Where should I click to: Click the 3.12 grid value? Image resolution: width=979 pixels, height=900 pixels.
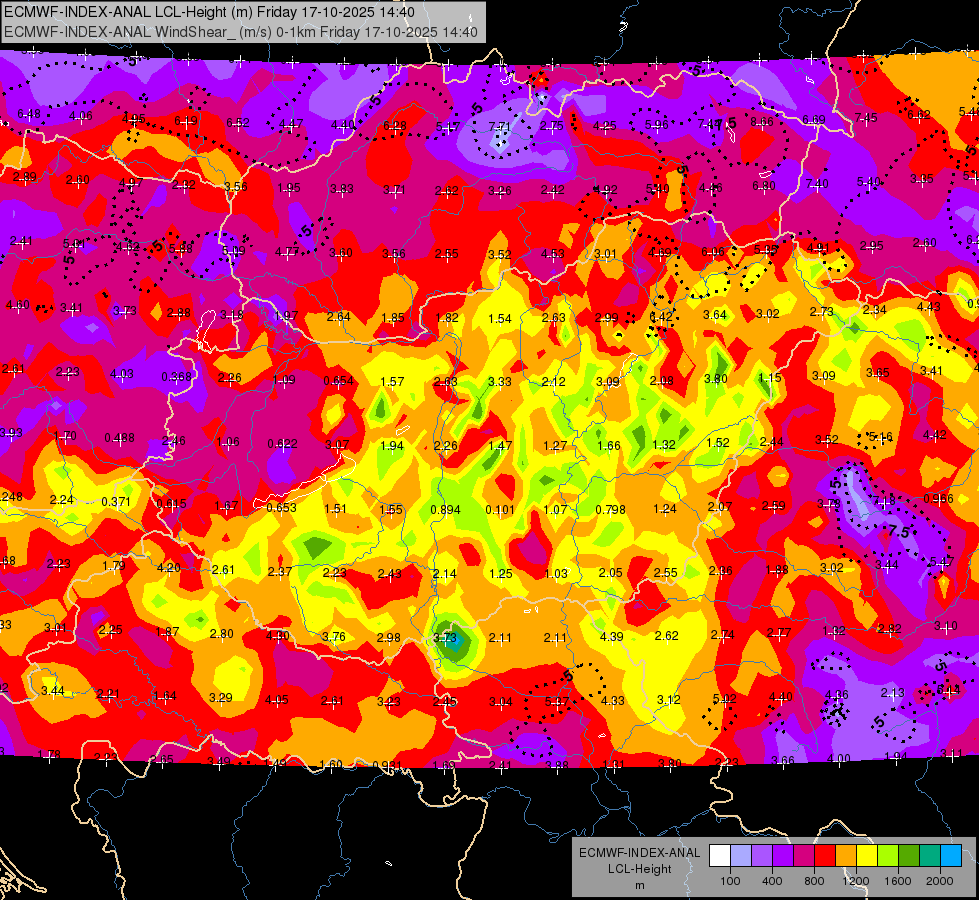pyautogui.click(x=668, y=700)
